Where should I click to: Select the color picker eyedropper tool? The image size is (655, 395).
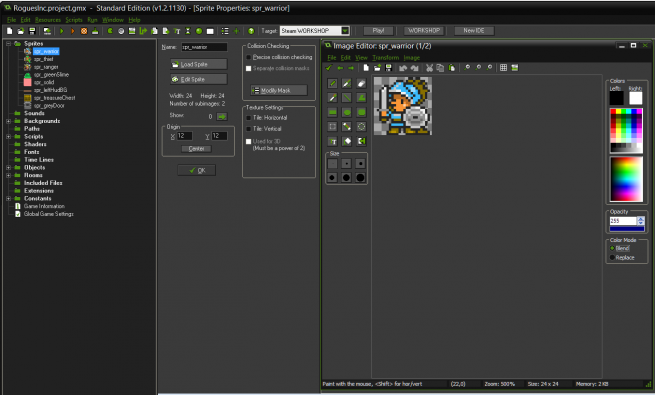(333, 98)
